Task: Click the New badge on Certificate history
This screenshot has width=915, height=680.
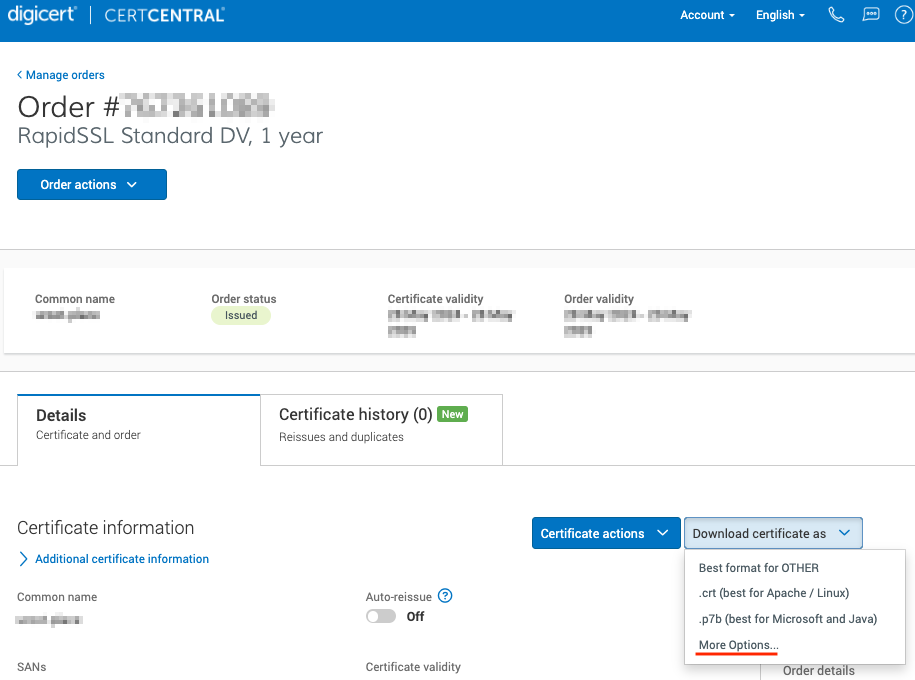Action: [x=452, y=414]
